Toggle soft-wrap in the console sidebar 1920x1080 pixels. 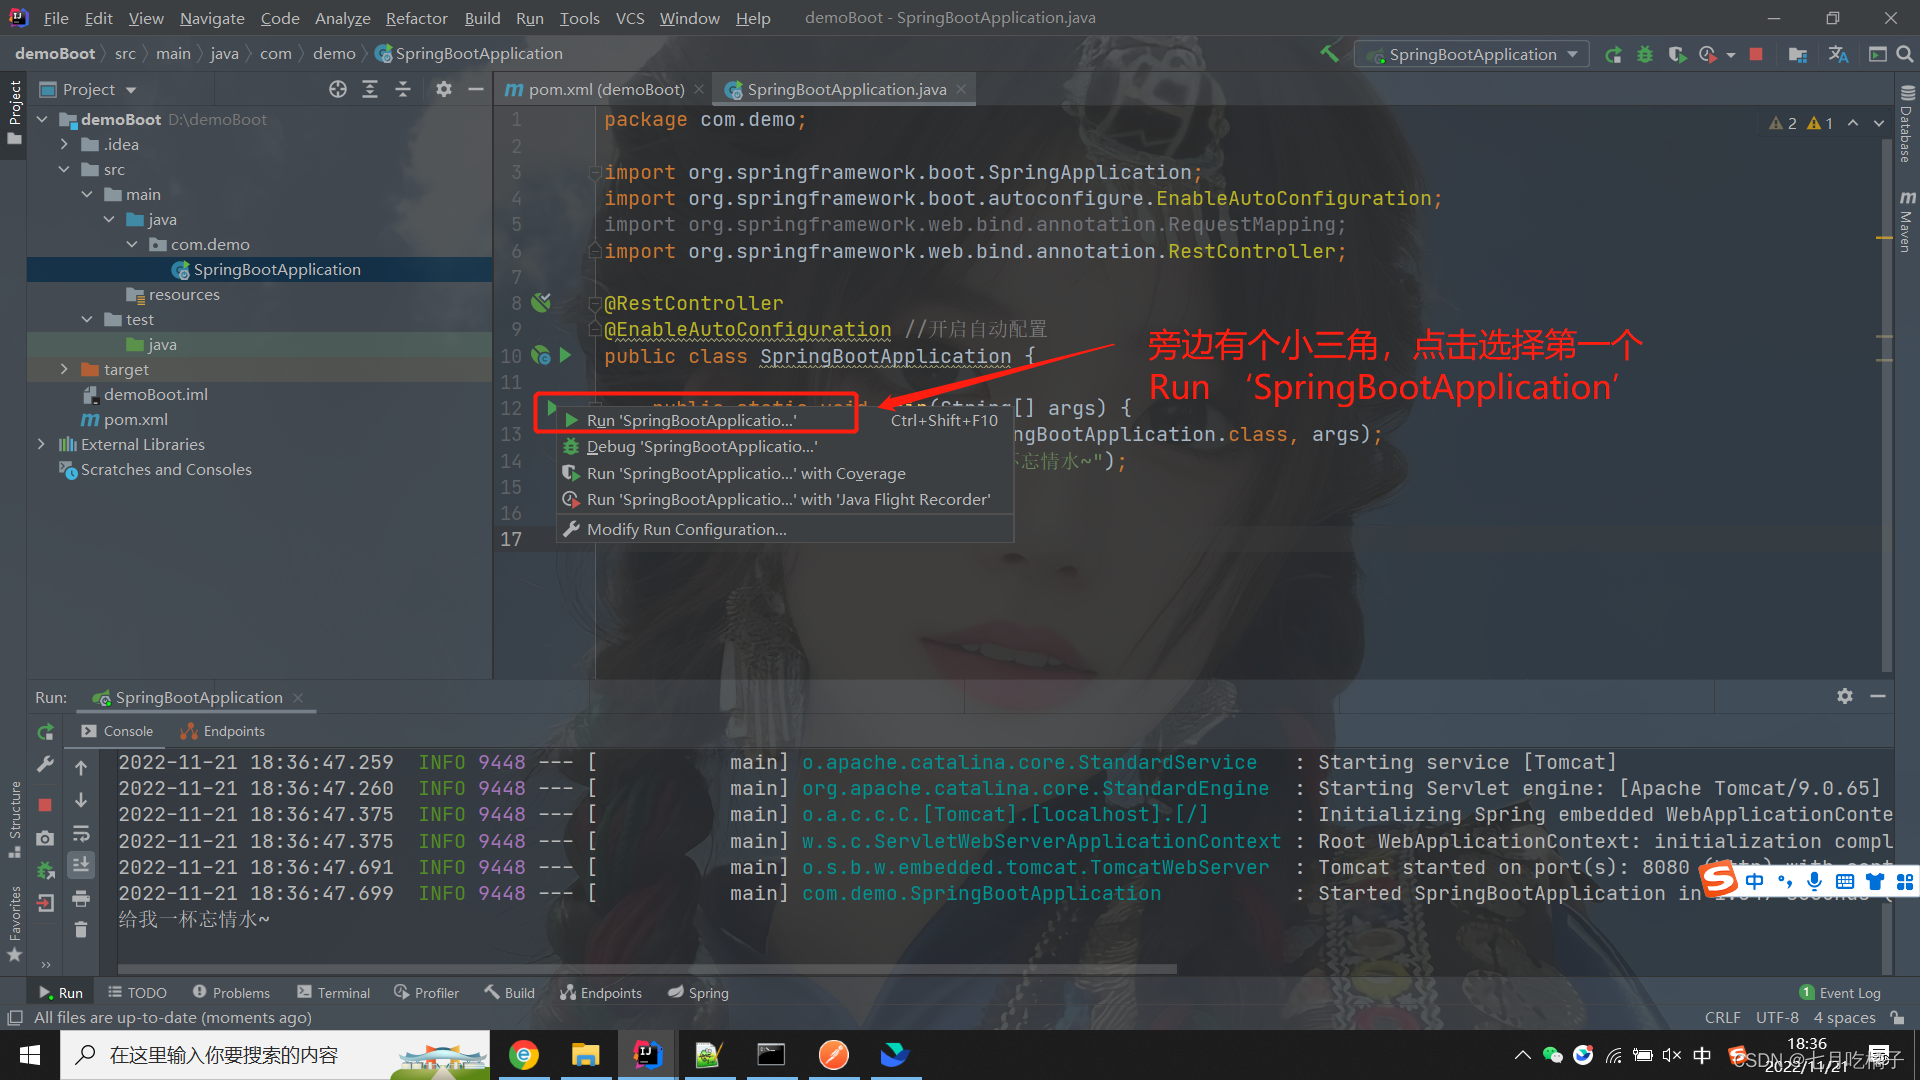click(x=81, y=833)
